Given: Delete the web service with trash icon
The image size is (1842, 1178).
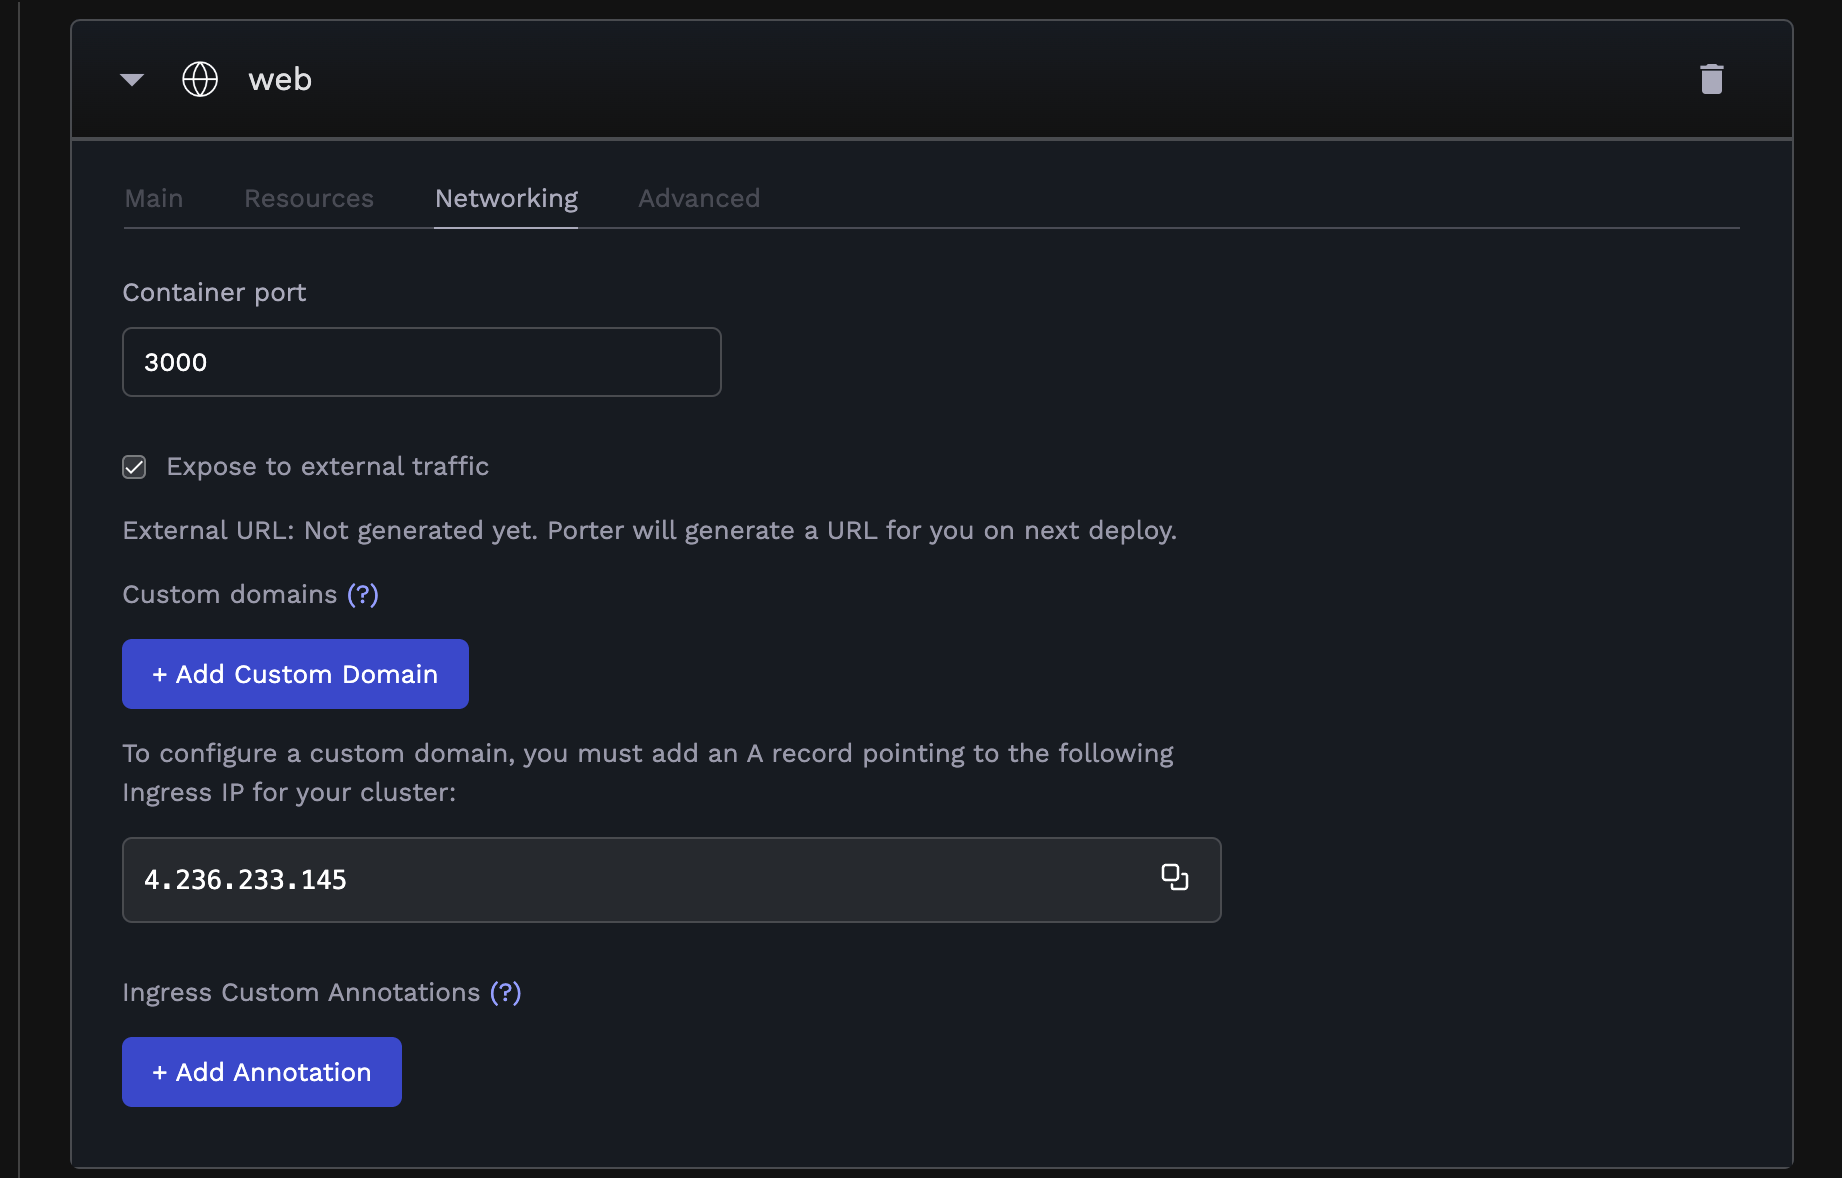Looking at the screenshot, I should (x=1711, y=79).
